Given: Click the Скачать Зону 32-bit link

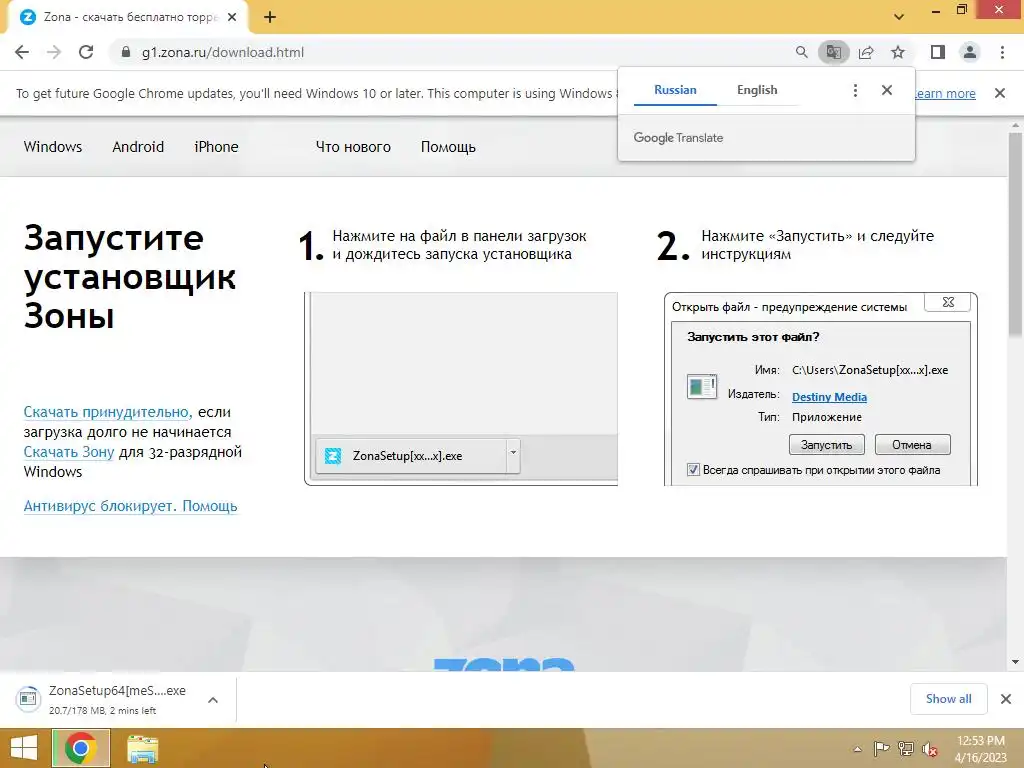Looking at the screenshot, I should tap(69, 452).
